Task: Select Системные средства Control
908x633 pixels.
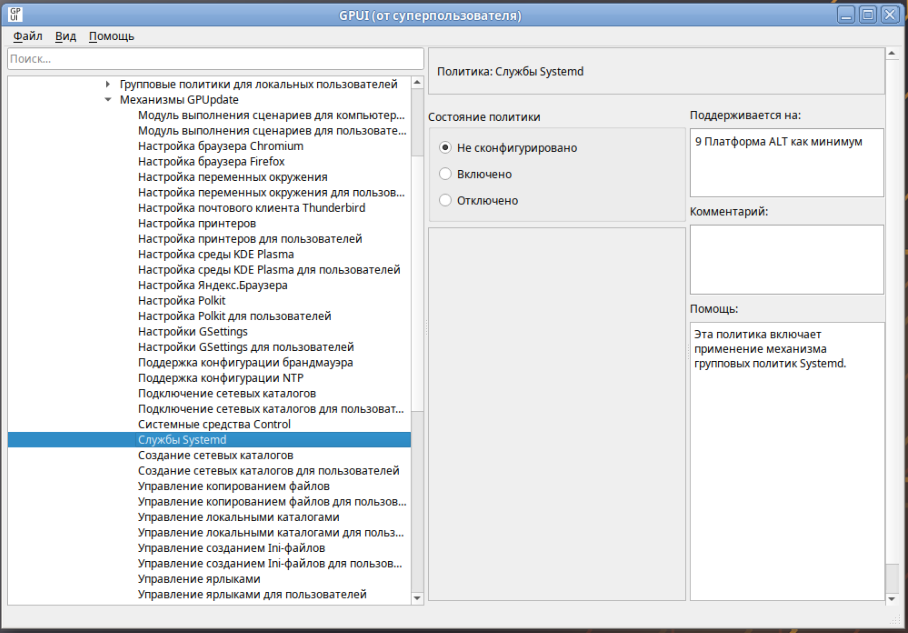Action: (214, 424)
